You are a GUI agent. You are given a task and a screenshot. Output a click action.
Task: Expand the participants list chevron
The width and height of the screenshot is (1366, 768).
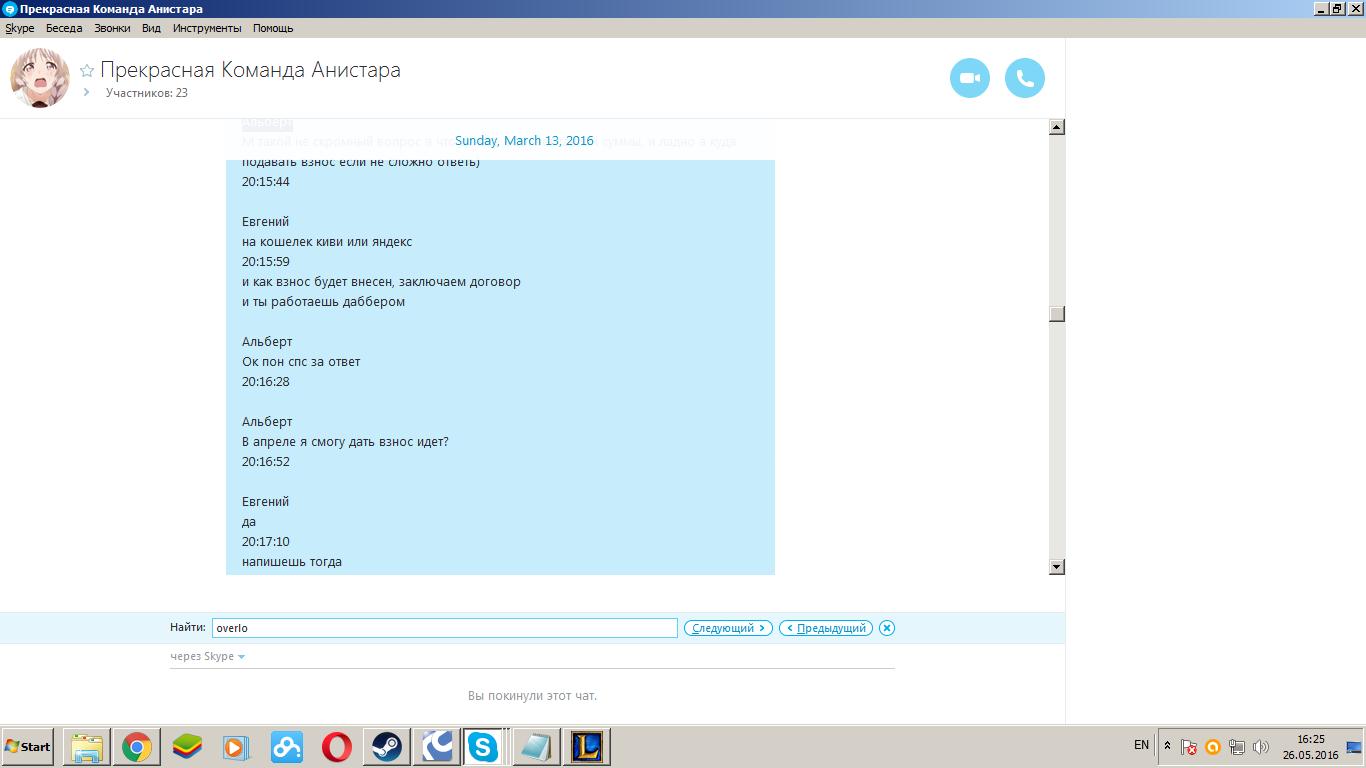(86, 92)
